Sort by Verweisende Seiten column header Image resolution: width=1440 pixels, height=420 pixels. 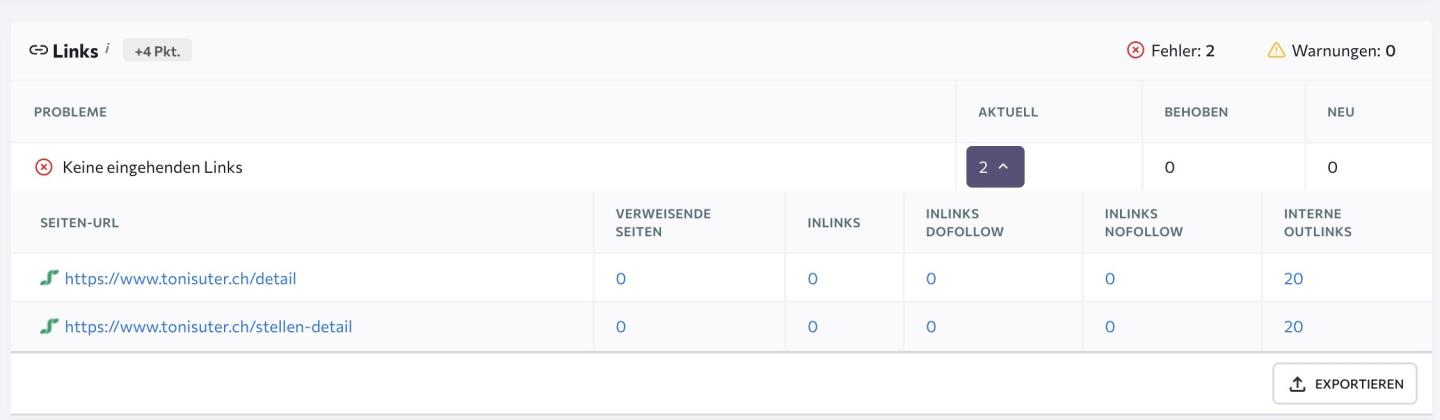pos(656,223)
